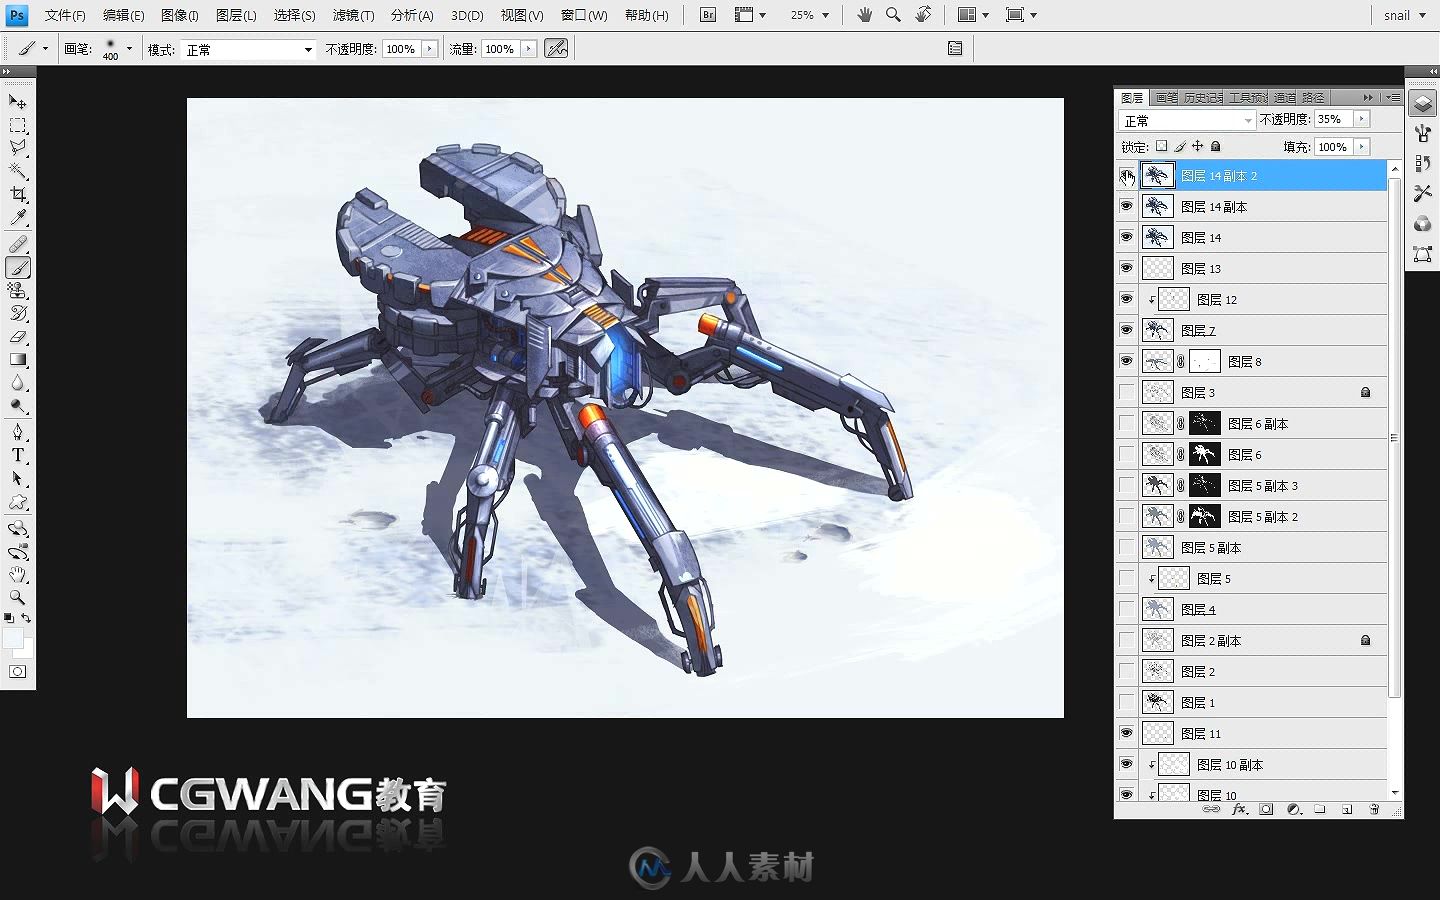This screenshot has width=1440, height=900.
Task: Enable lock transparent pixels
Action: (1161, 146)
